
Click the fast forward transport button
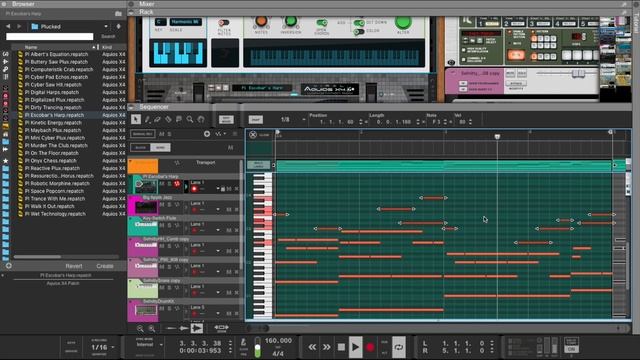[x=327, y=347]
